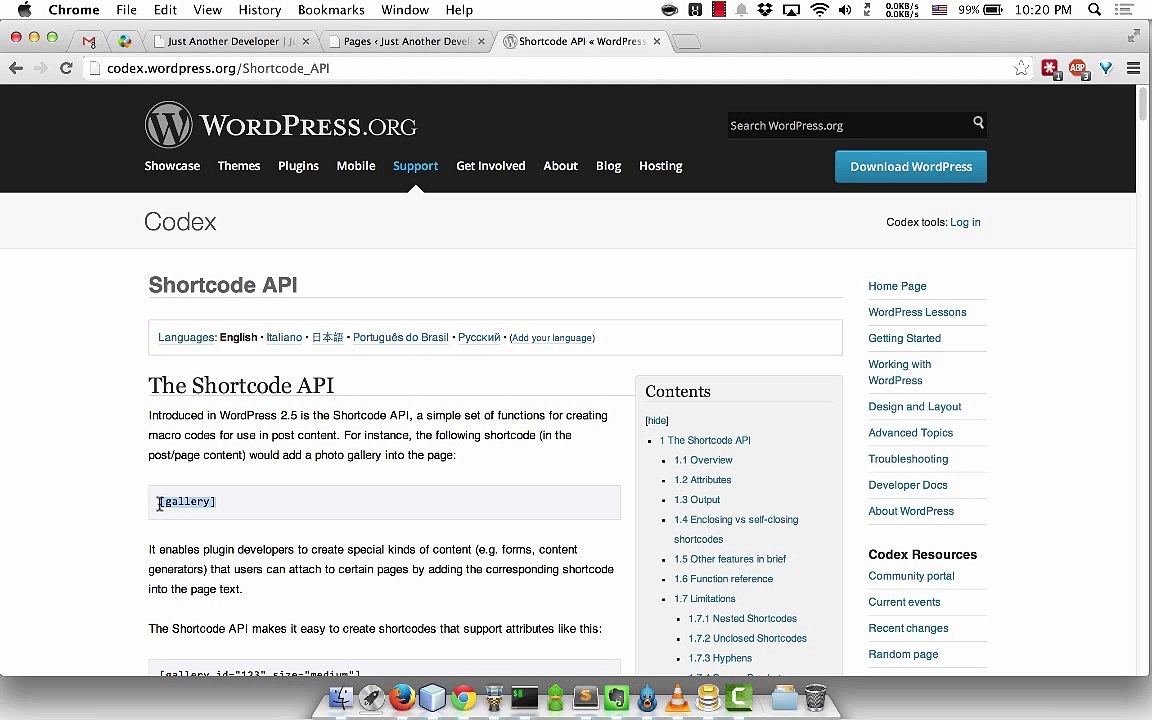Viewport: 1152px width, 720px height.
Task: Open Camtasia from the dock
Action: pyautogui.click(x=738, y=697)
